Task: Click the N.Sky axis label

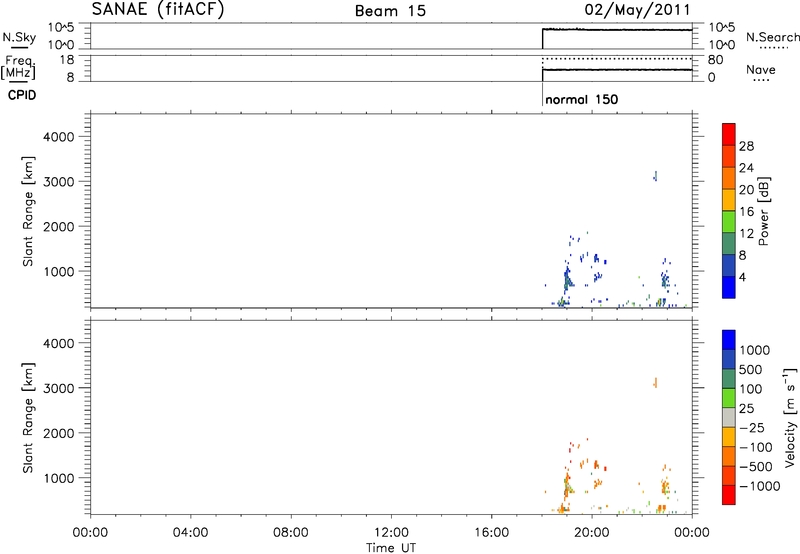Action: (x=19, y=37)
